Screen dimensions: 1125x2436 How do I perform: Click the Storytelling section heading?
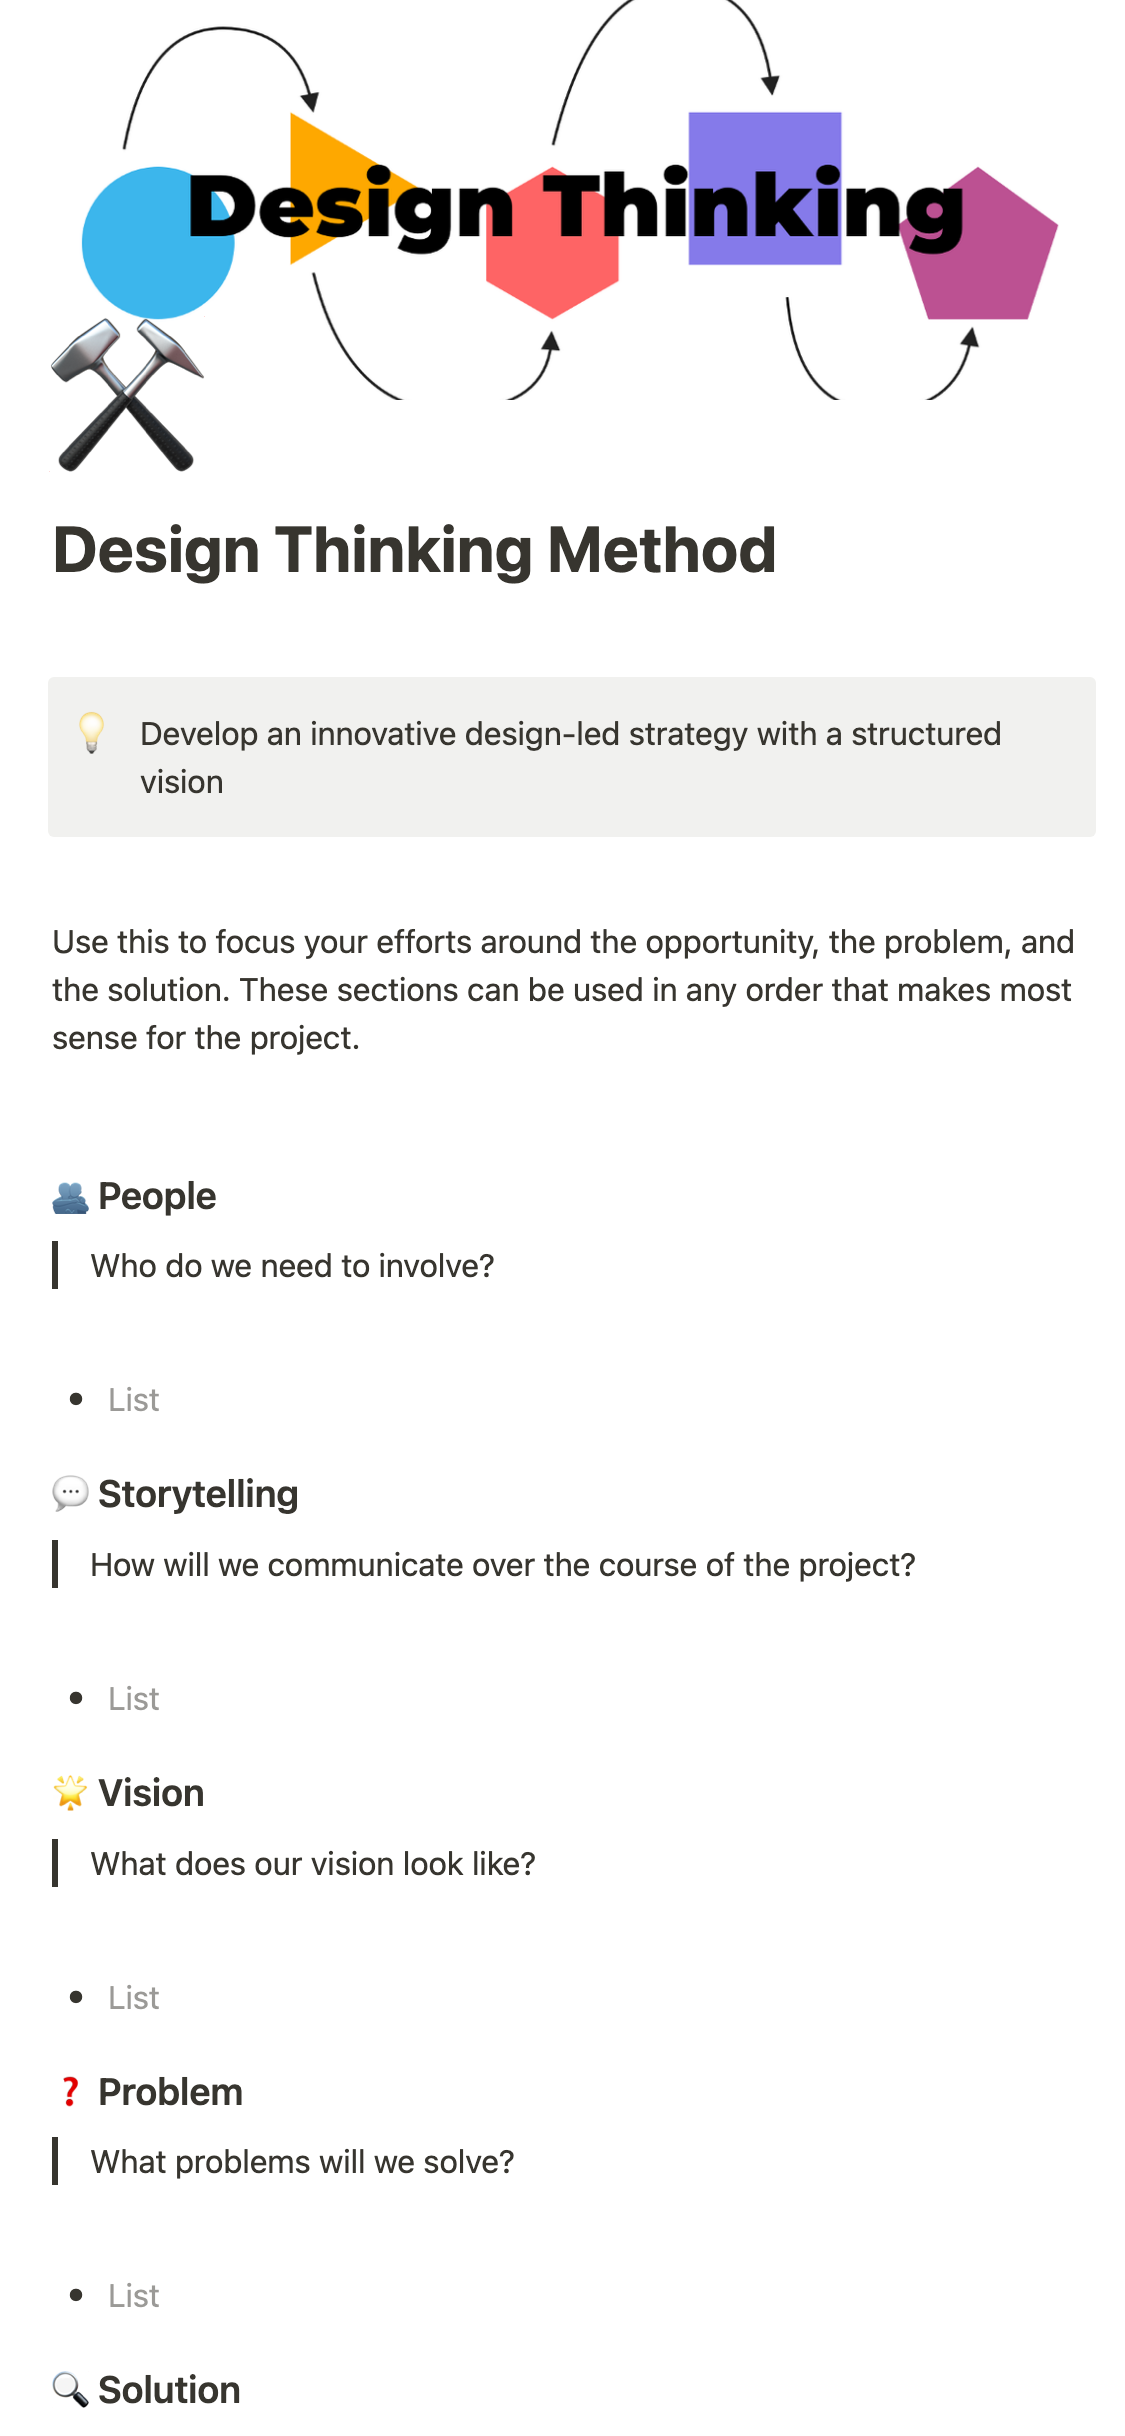tap(198, 1494)
